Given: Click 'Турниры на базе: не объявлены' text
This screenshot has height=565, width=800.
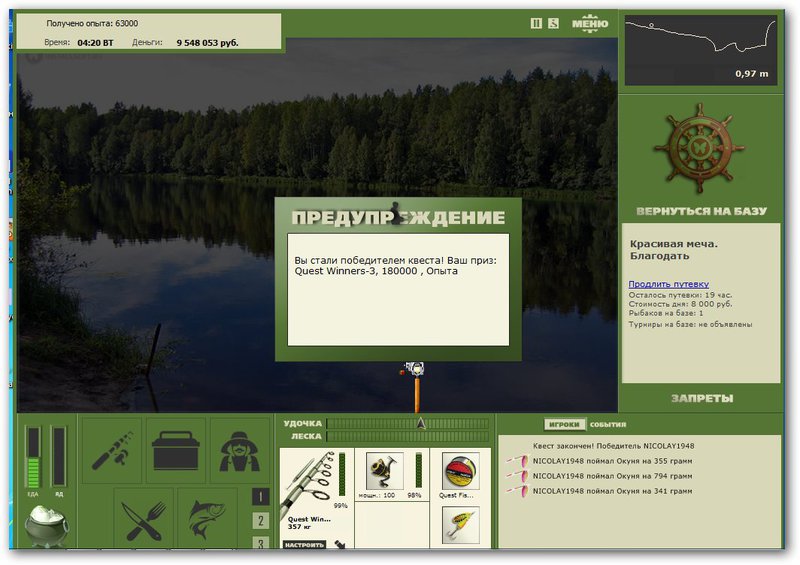Looking at the screenshot, I should click(x=690, y=324).
